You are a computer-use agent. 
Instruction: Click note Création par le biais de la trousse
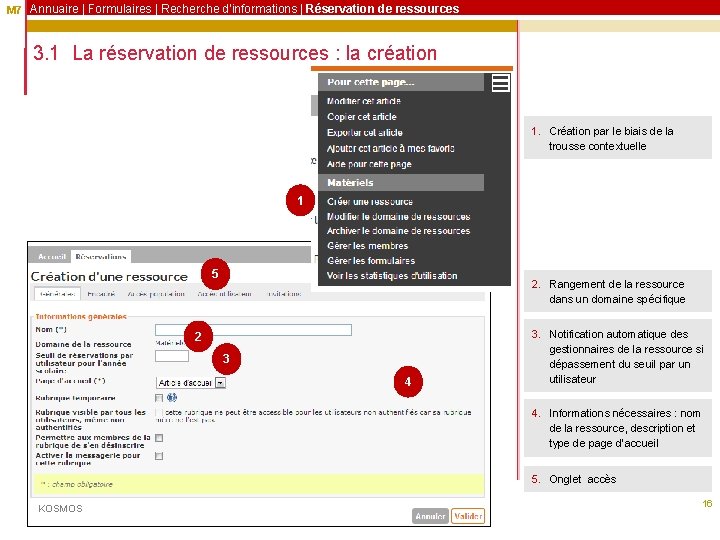tap(618, 138)
